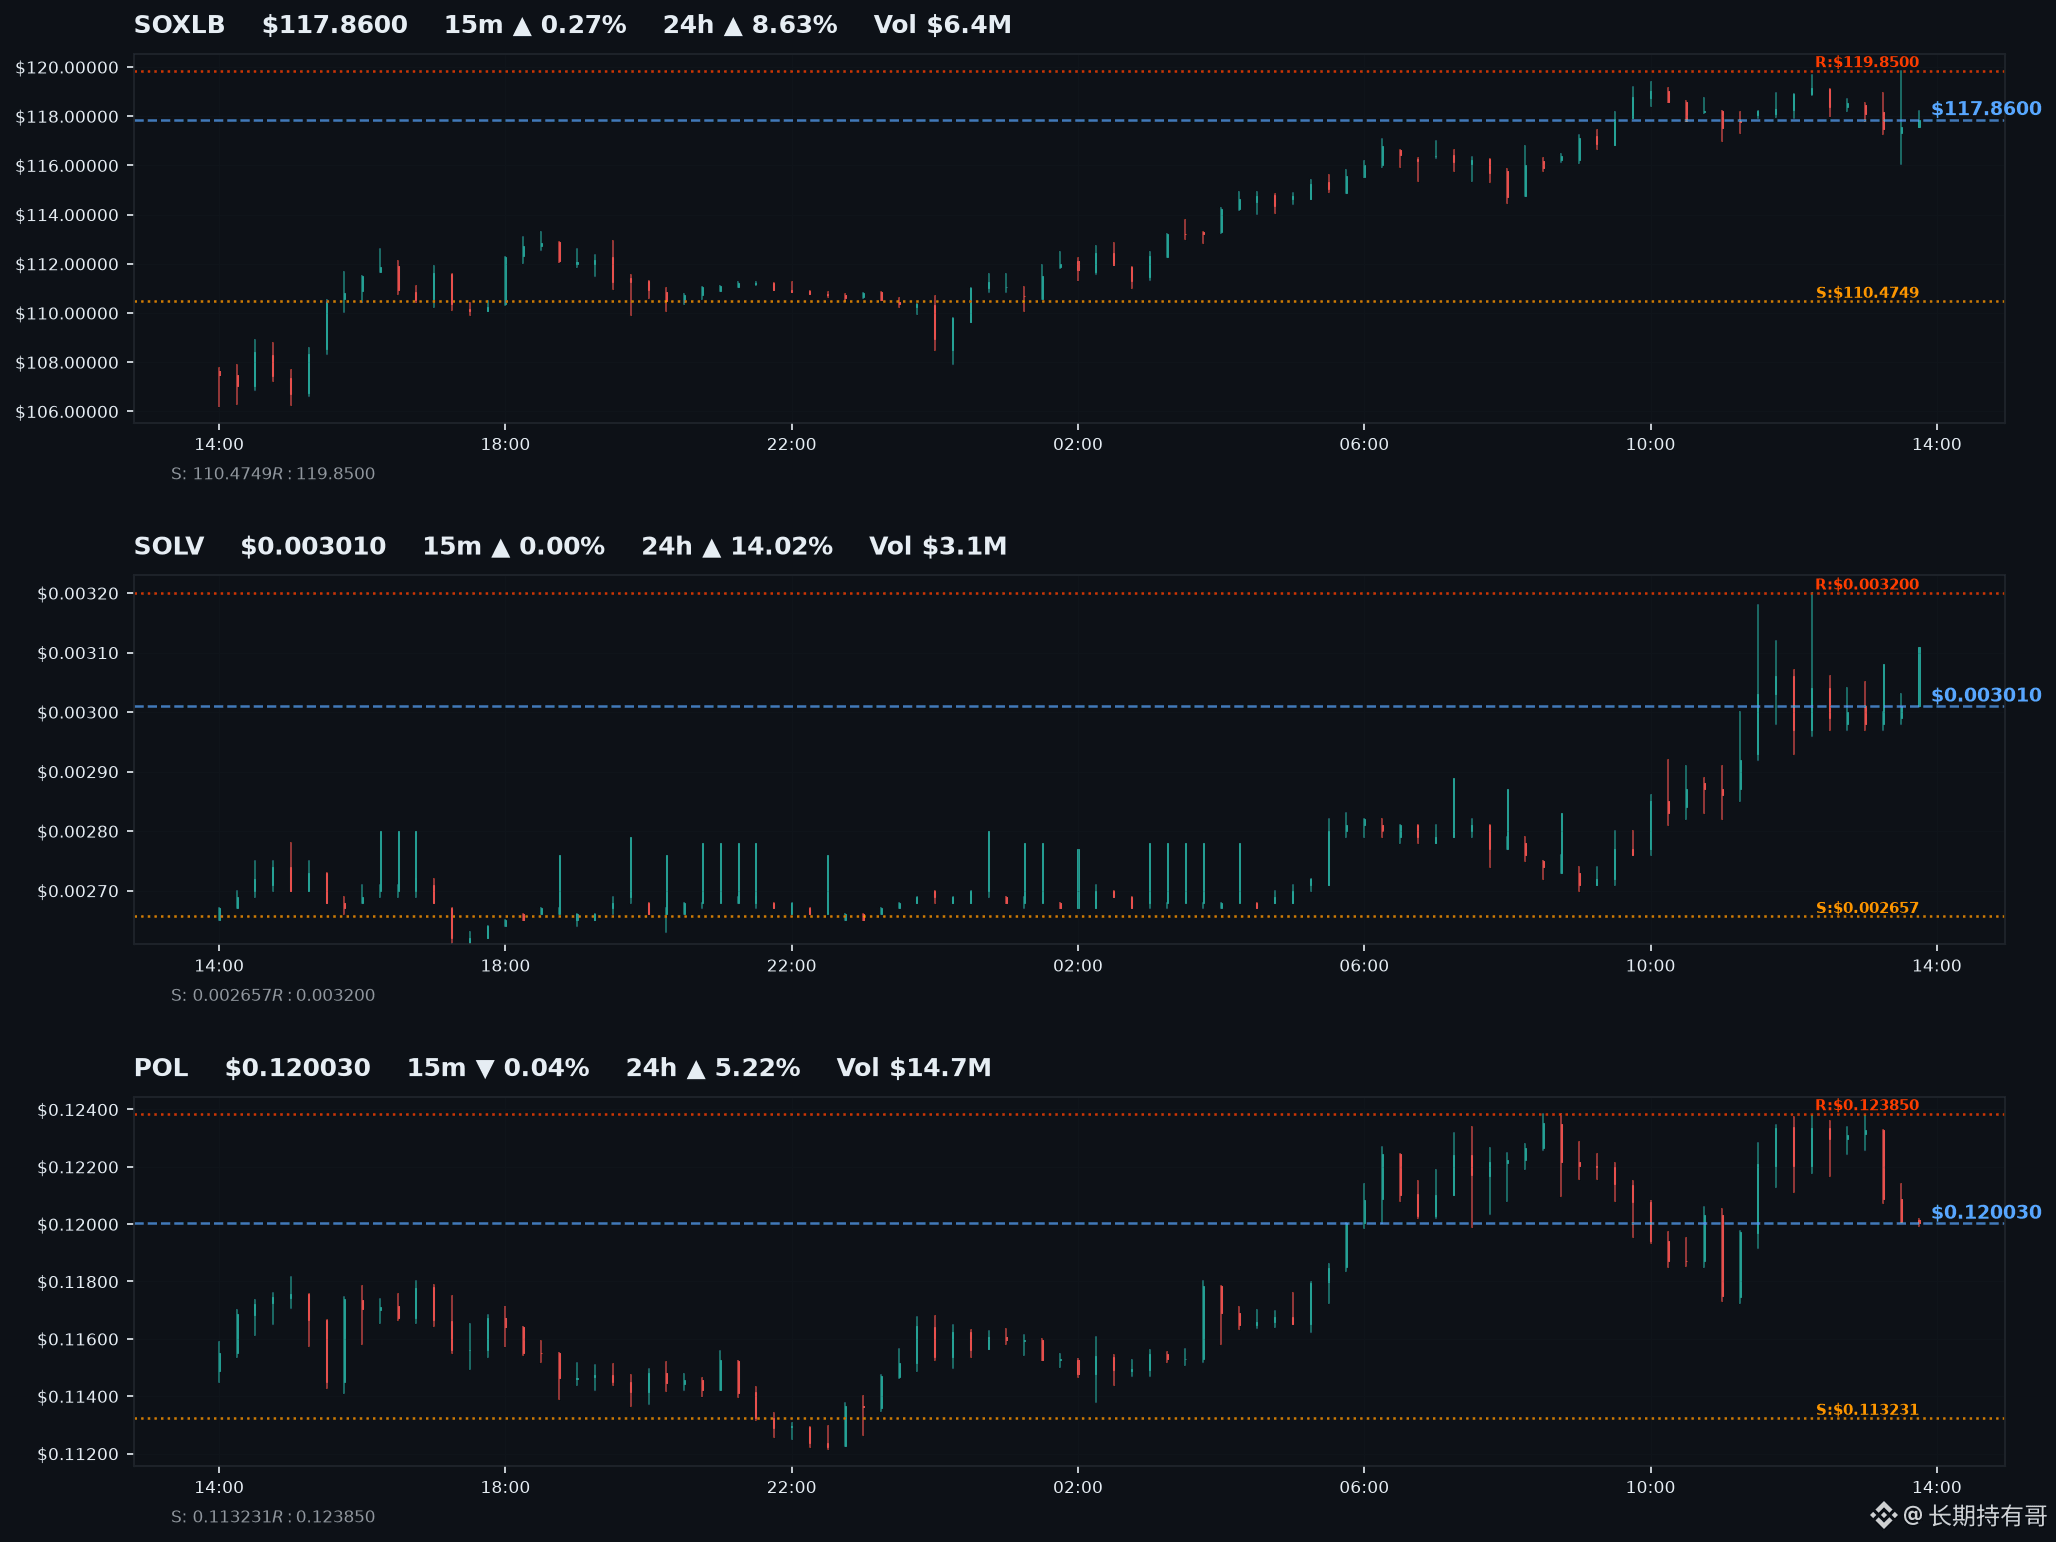Click the $0.11600 y-axis label
The height and width of the screenshot is (1542, 2056).
(78, 1340)
